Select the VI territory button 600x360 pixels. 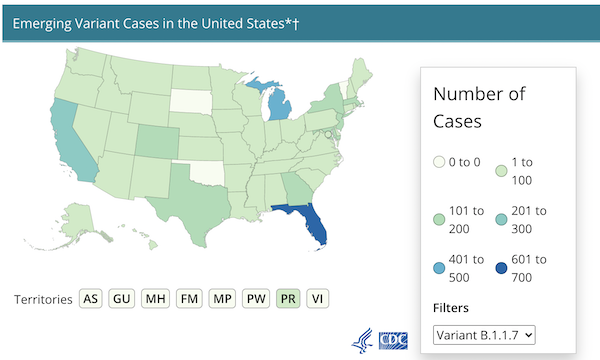[318, 298]
